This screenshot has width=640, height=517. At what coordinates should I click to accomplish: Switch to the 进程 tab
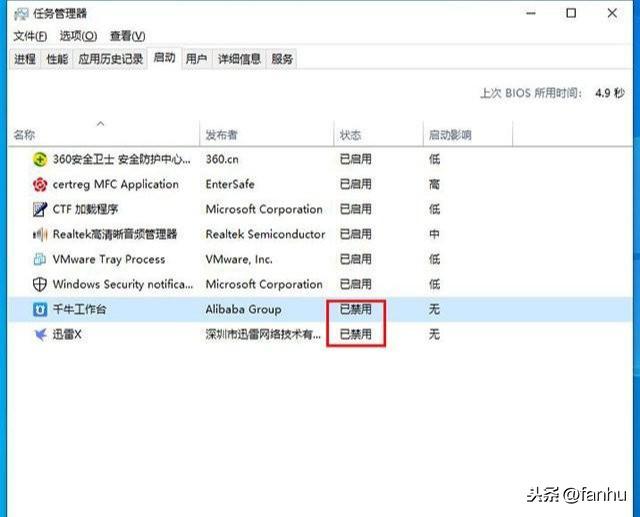click(25, 59)
